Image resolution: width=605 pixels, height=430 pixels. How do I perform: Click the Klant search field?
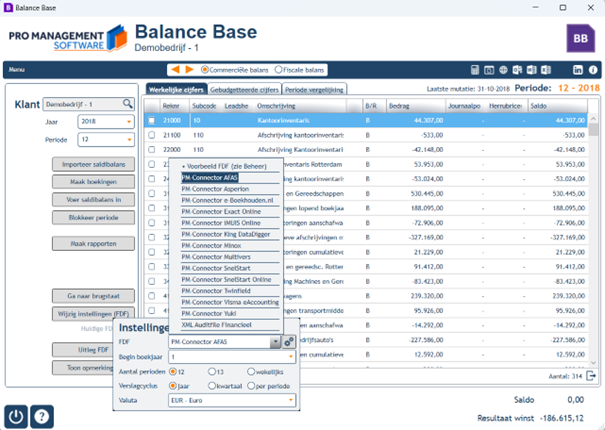89,104
